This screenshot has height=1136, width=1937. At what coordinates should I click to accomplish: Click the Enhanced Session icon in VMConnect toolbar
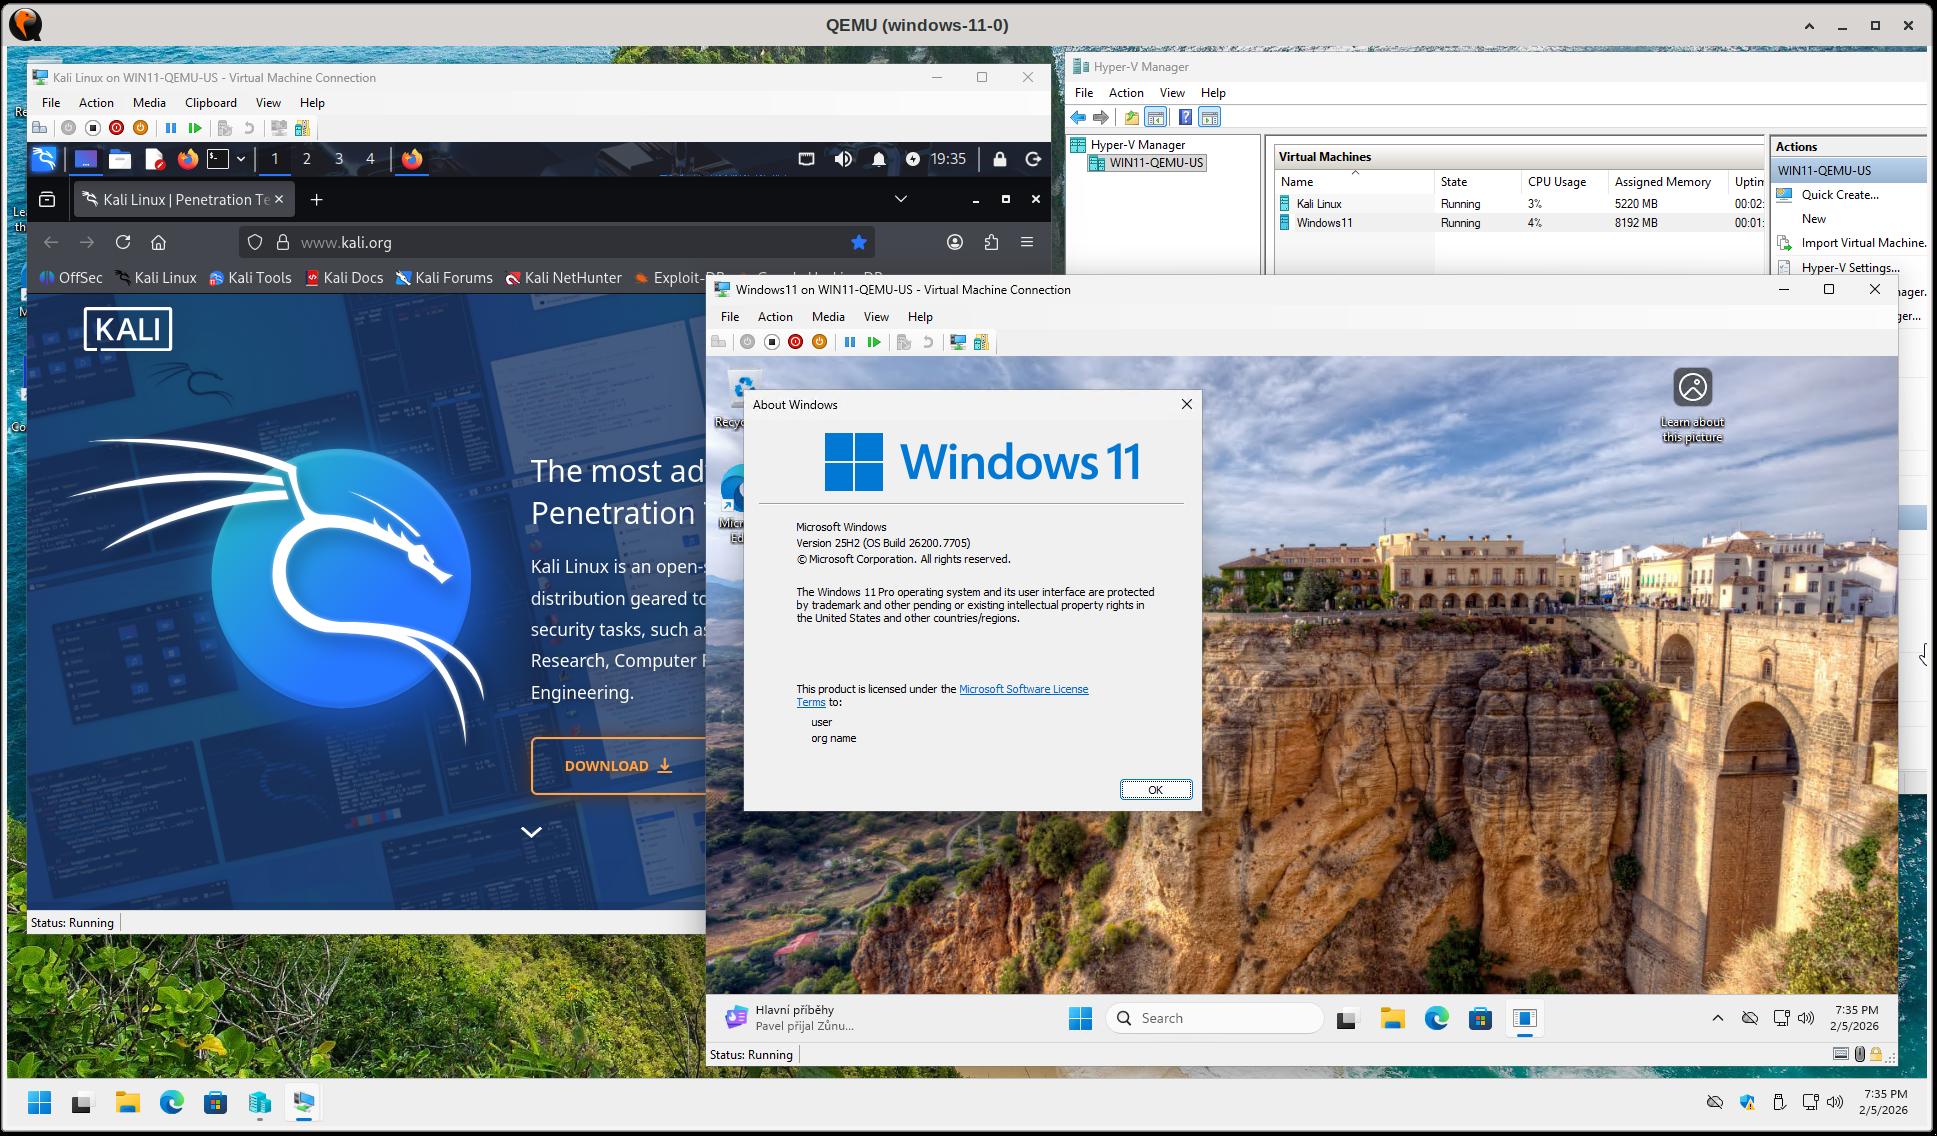tap(957, 342)
